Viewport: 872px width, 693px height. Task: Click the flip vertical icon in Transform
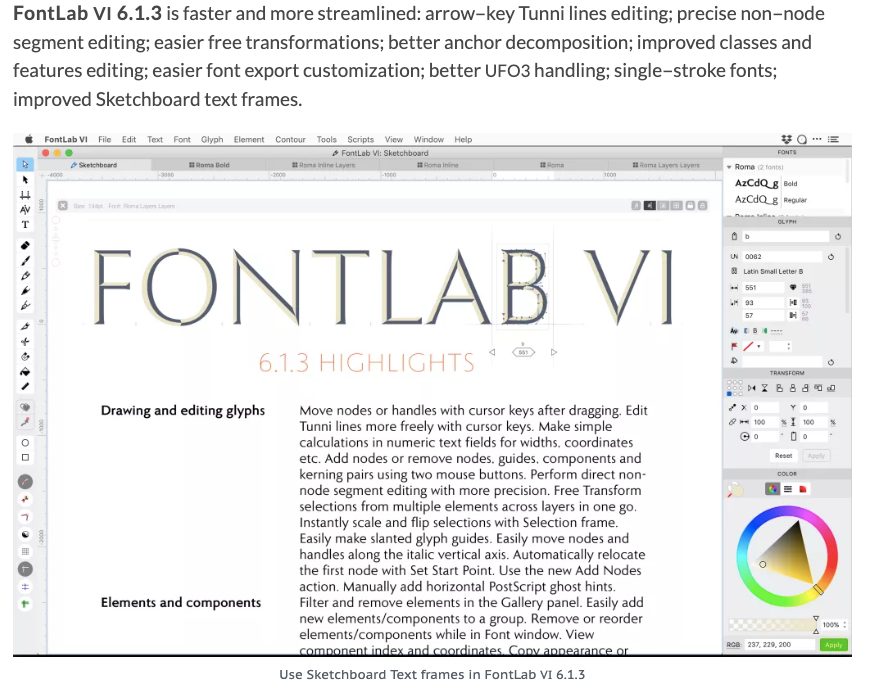coord(765,388)
